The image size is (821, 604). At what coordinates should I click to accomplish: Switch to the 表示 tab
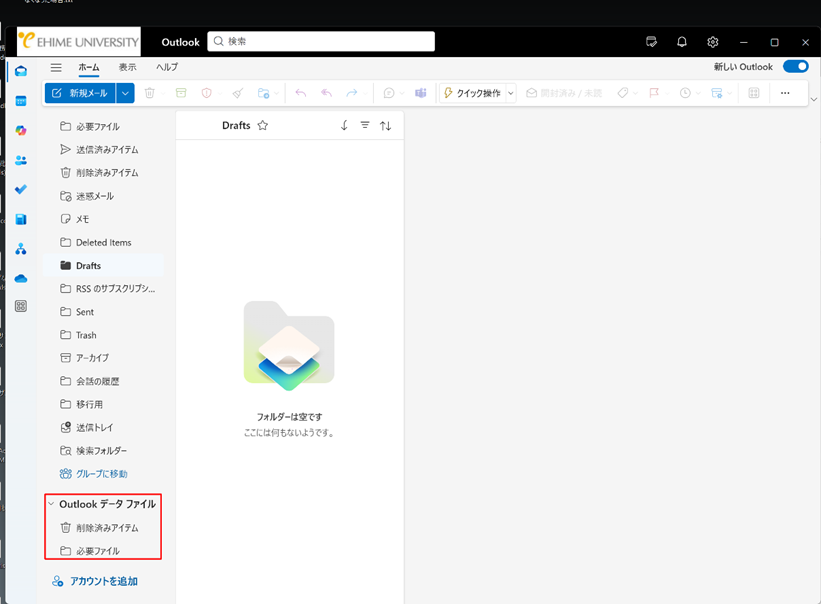(127, 67)
